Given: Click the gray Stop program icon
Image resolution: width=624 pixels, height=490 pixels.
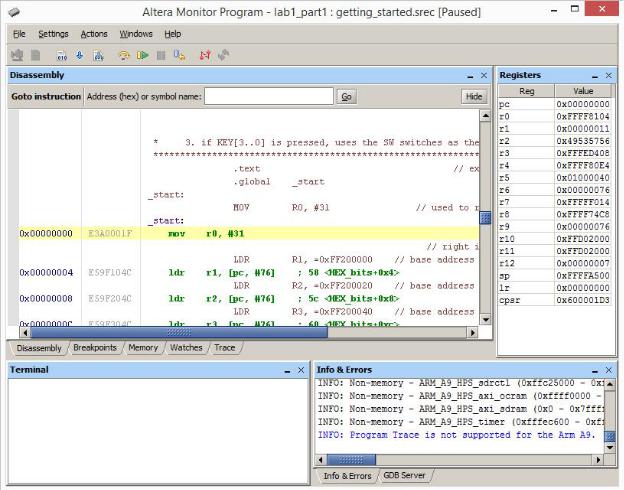Looking at the screenshot, I should (161, 55).
